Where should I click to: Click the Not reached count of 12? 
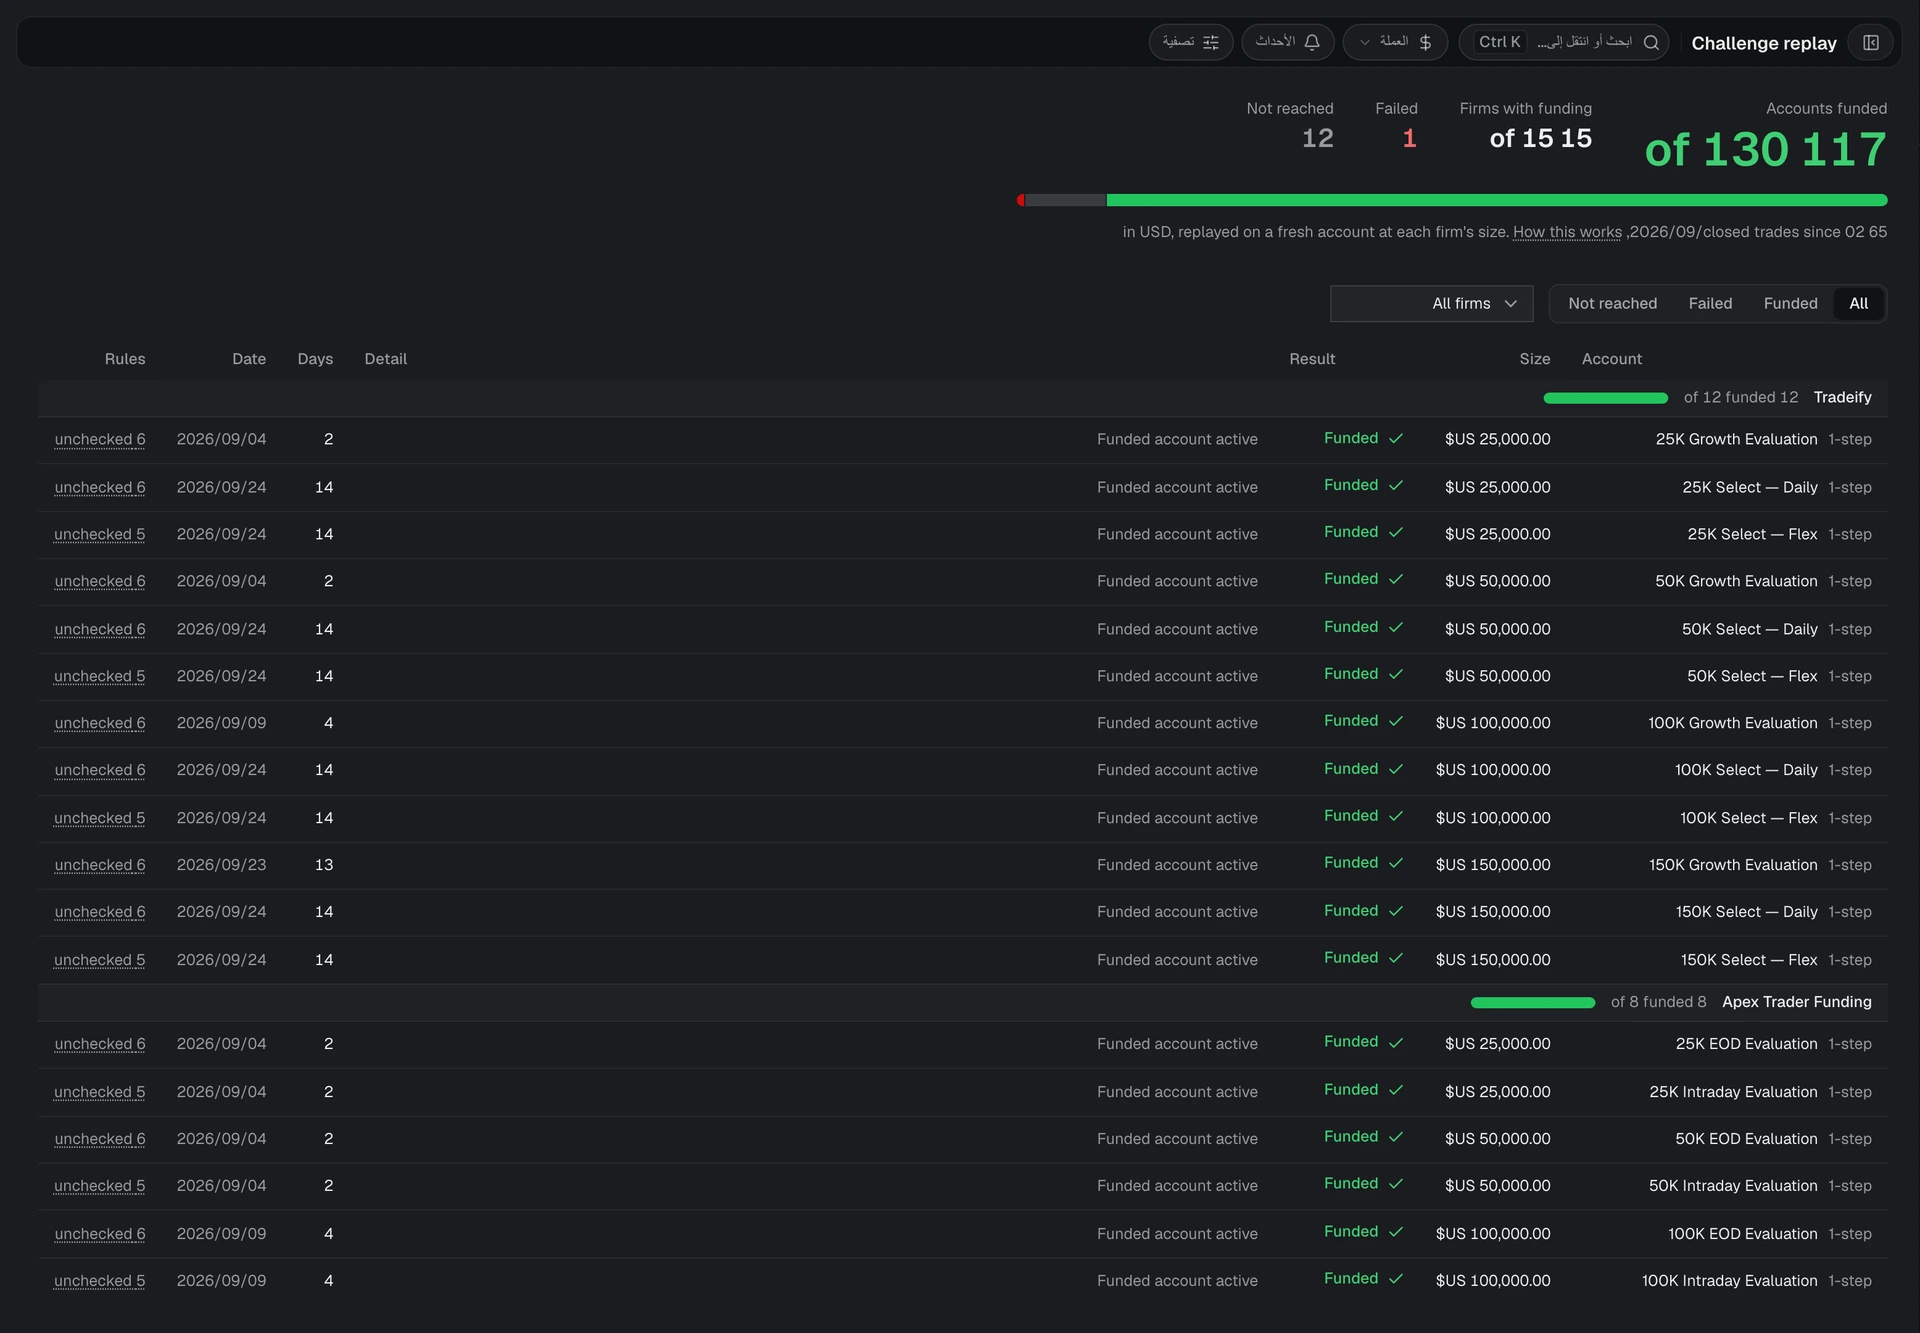1317,139
